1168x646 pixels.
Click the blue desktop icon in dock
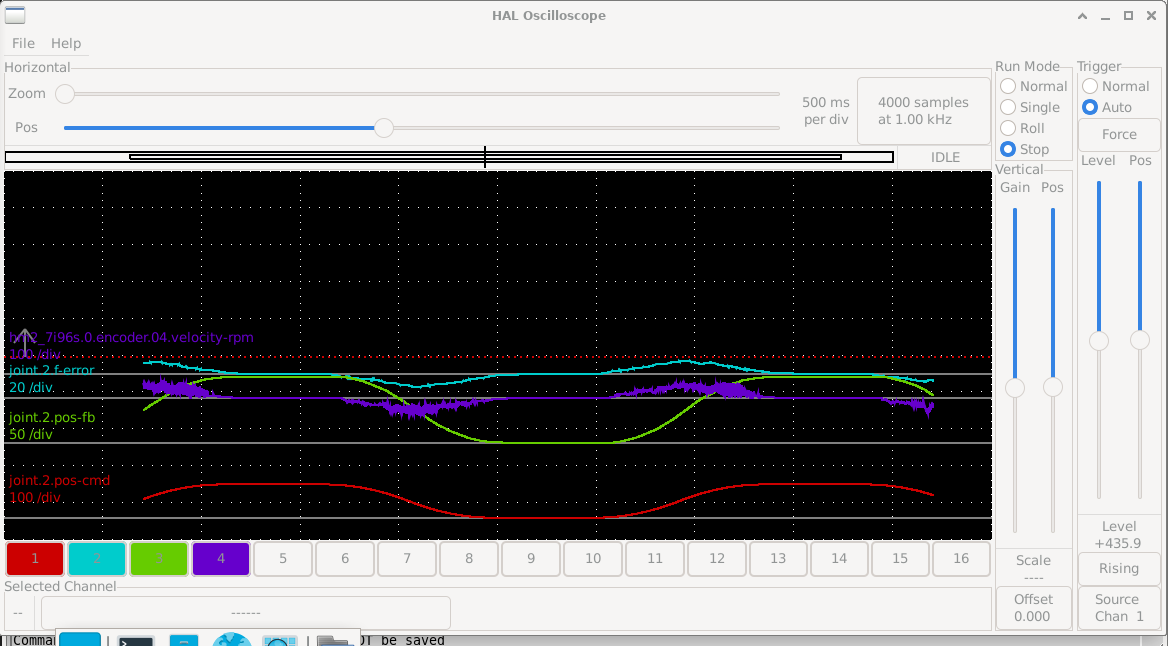pos(80,639)
